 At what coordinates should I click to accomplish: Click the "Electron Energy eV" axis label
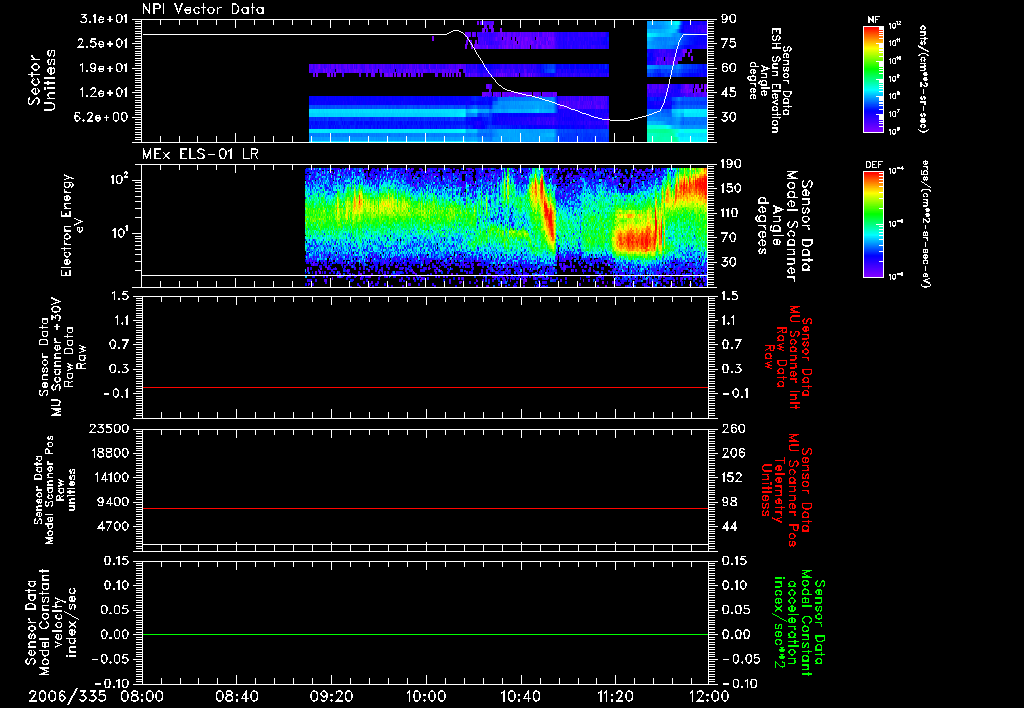73,225
